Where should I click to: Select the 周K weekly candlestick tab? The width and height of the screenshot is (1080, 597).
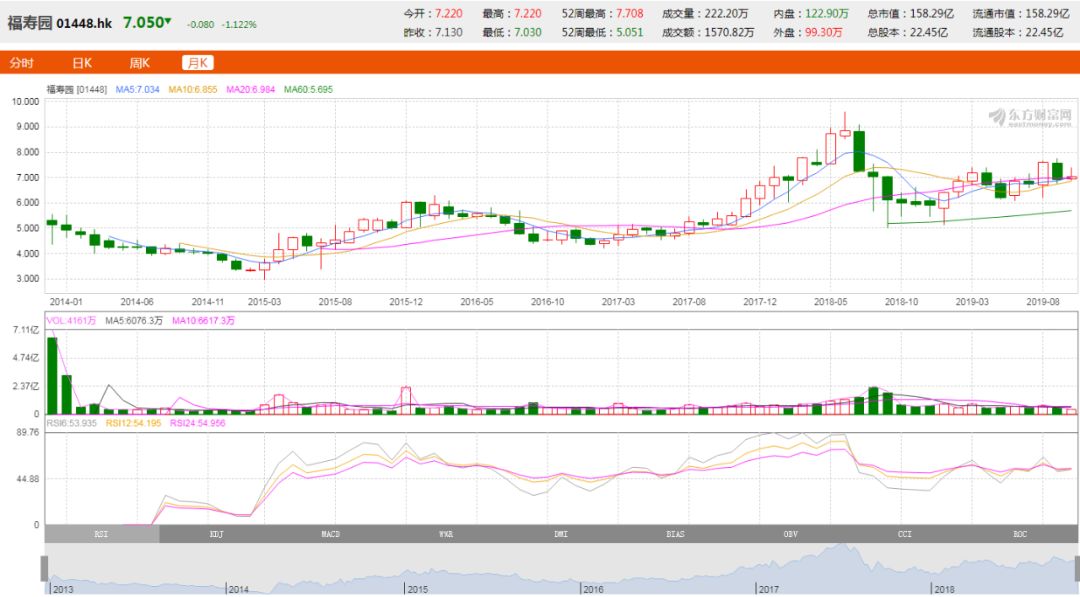139,63
